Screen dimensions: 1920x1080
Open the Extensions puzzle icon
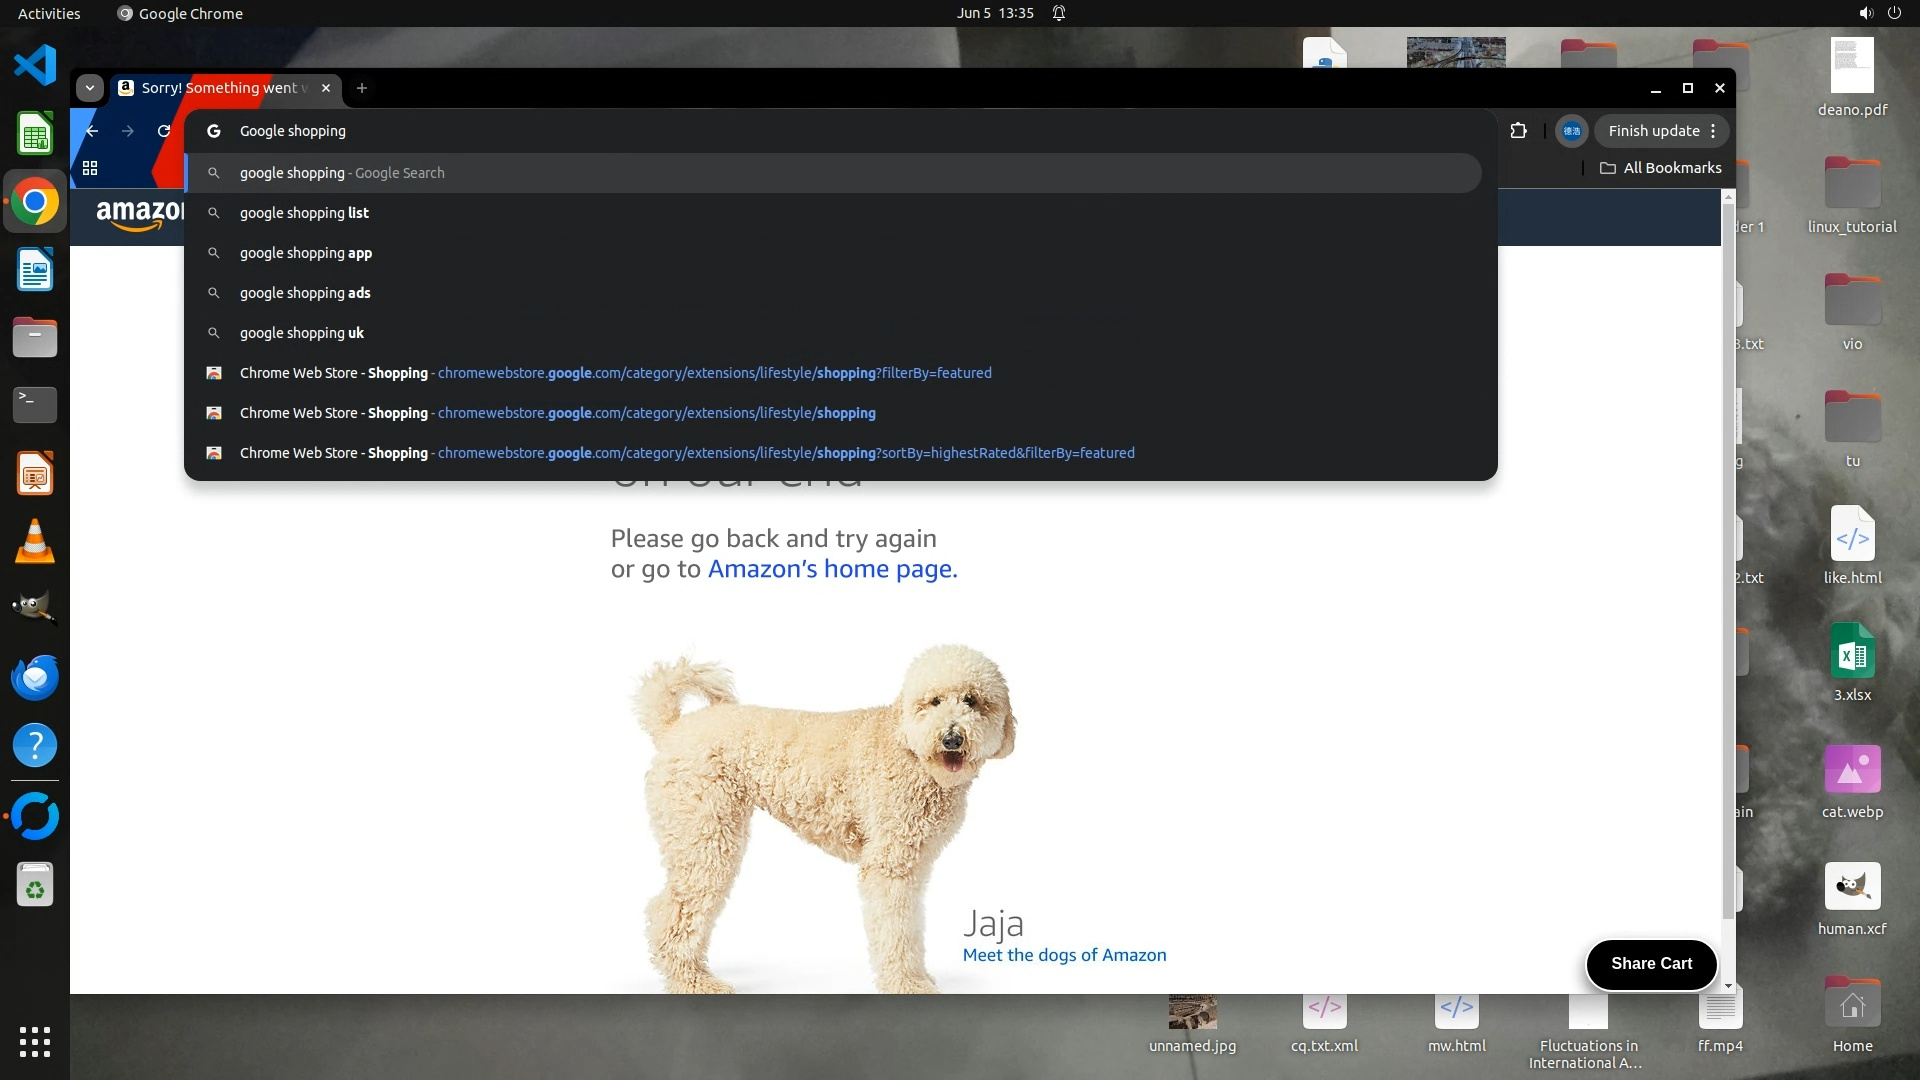(x=1518, y=131)
